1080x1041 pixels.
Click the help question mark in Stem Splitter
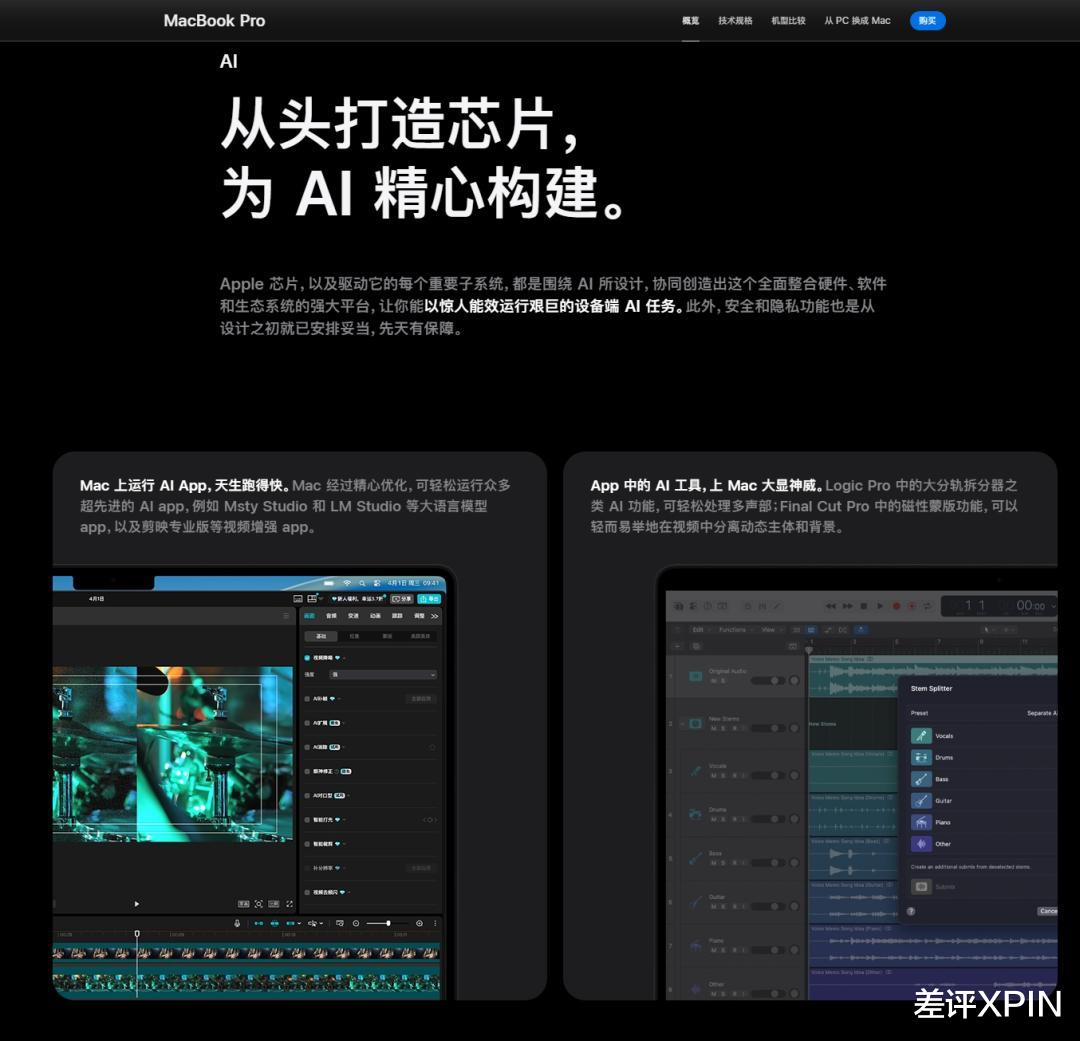pyautogui.click(x=911, y=911)
